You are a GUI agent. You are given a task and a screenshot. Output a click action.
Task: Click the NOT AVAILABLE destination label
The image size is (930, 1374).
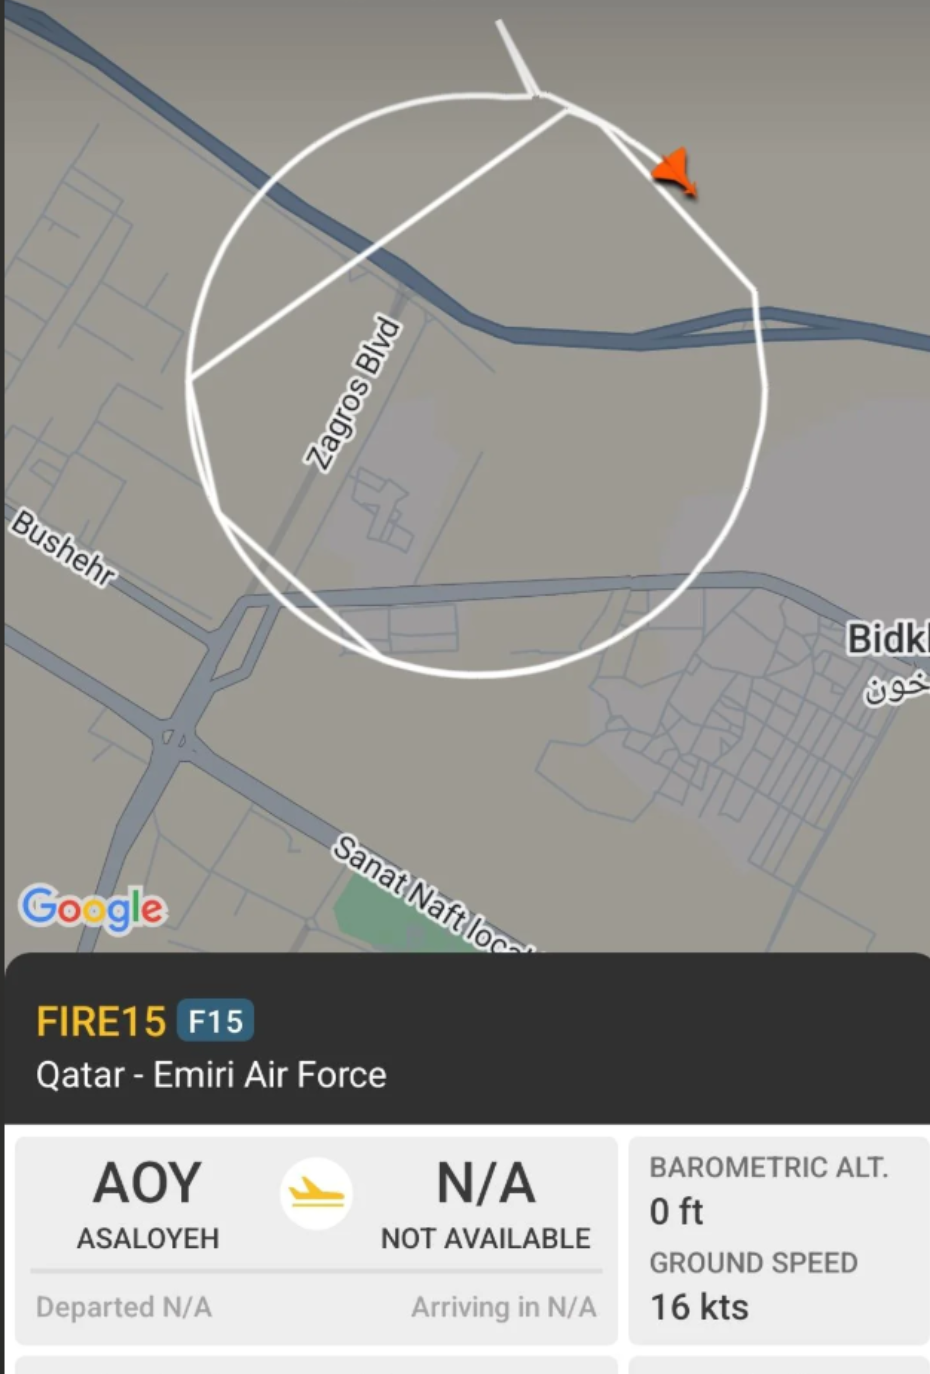coord(485,1238)
